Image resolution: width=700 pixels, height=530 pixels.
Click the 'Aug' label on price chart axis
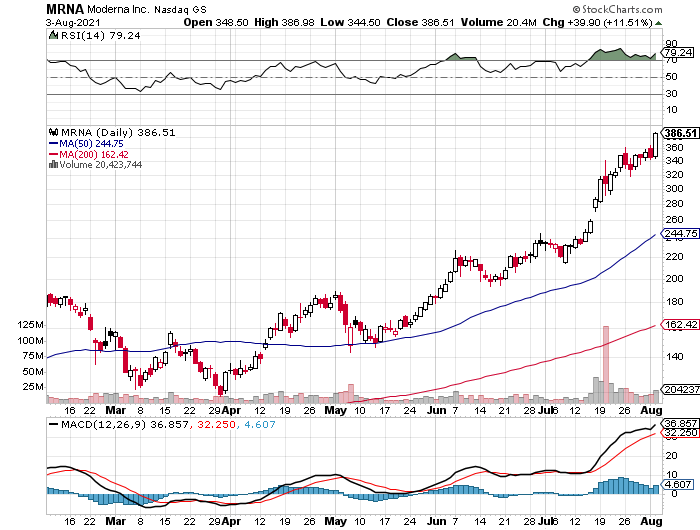click(651, 410)
